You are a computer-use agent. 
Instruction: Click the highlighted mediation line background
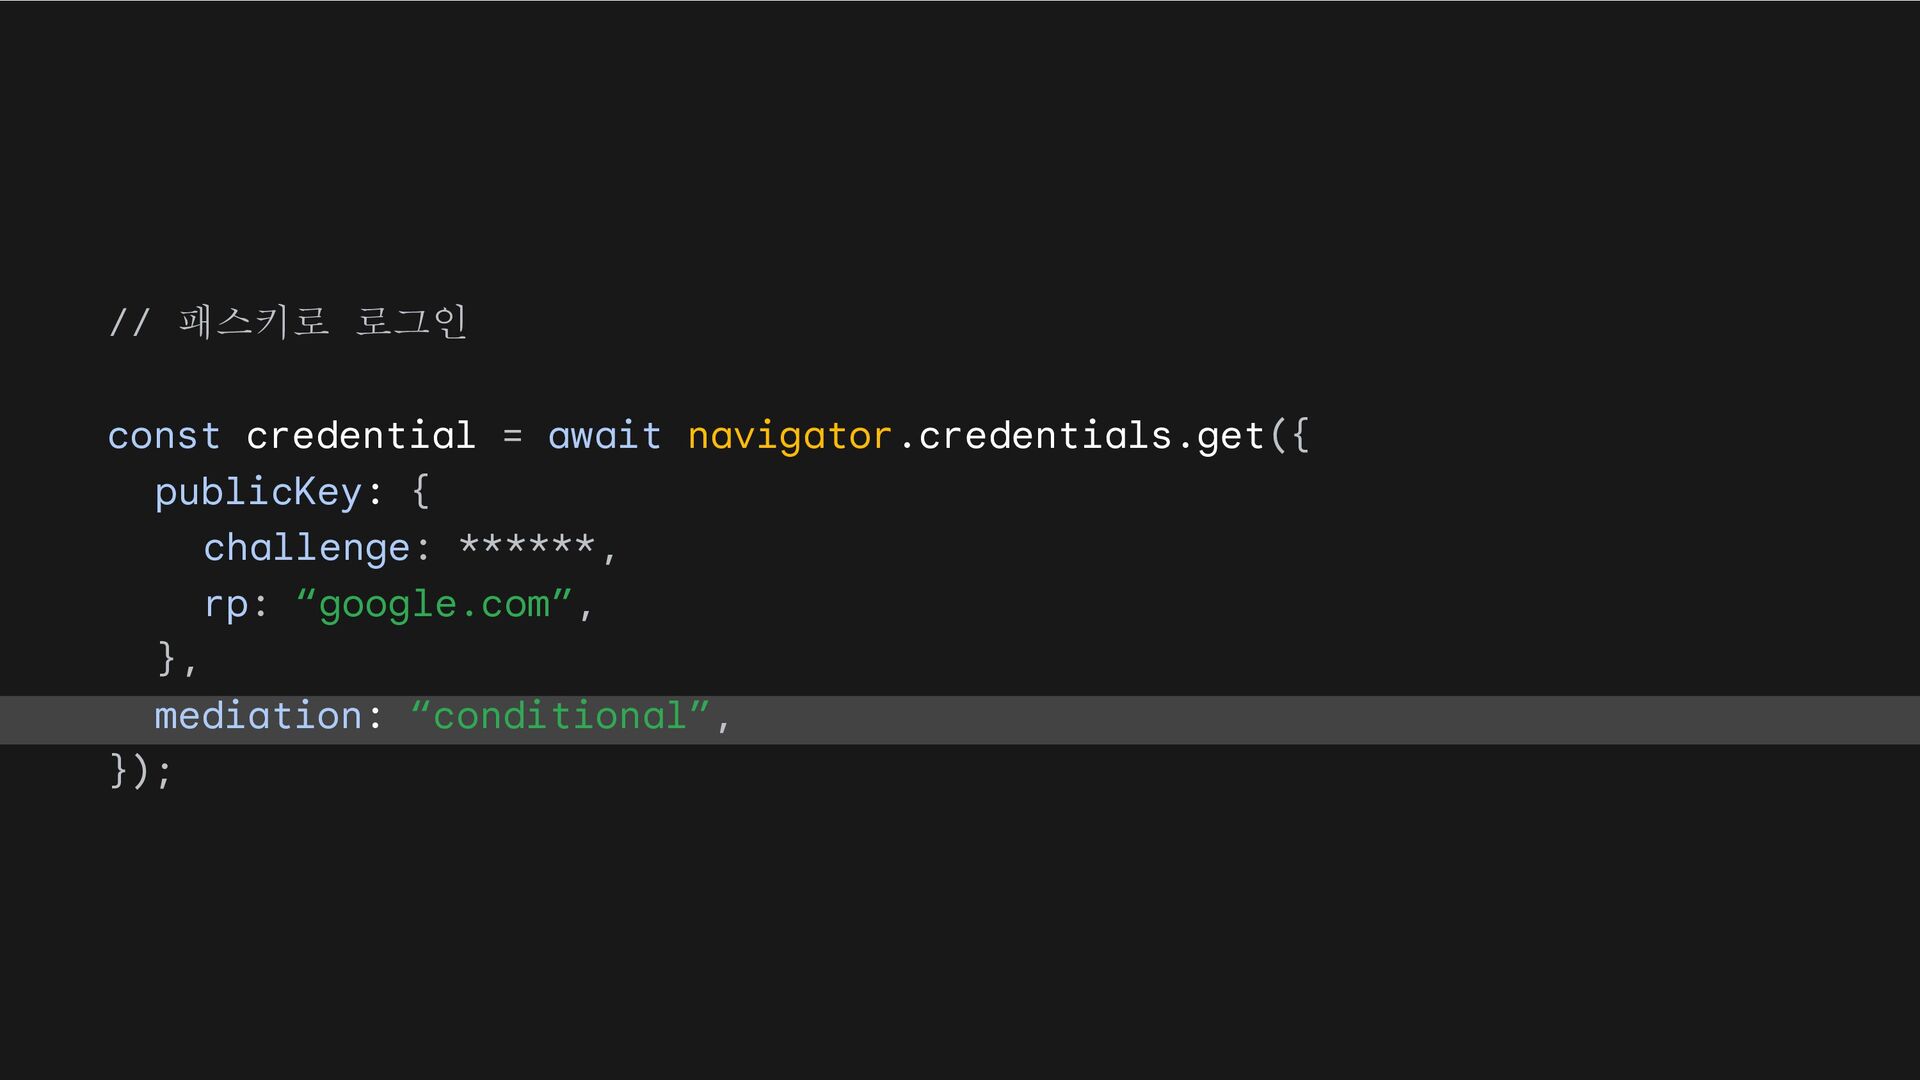coord(960,720)
